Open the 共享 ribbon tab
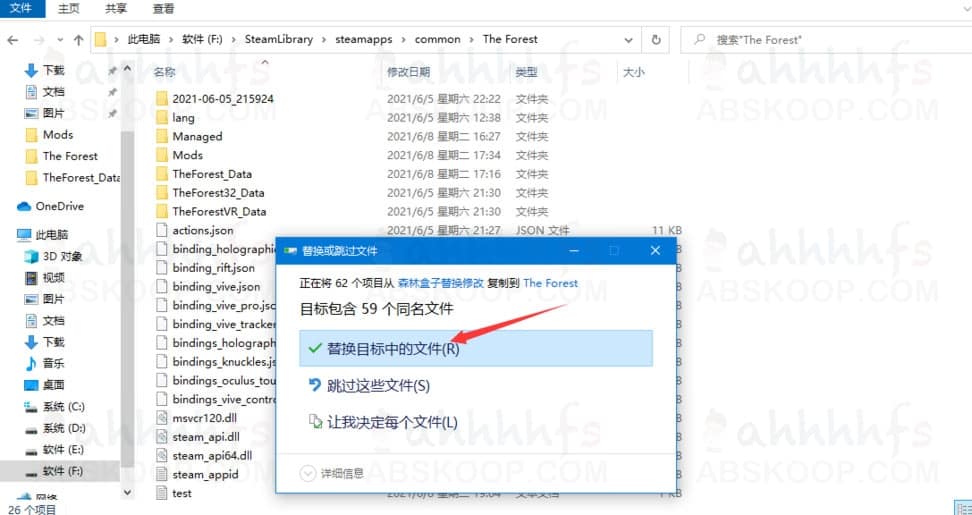 tap(115, 9)
